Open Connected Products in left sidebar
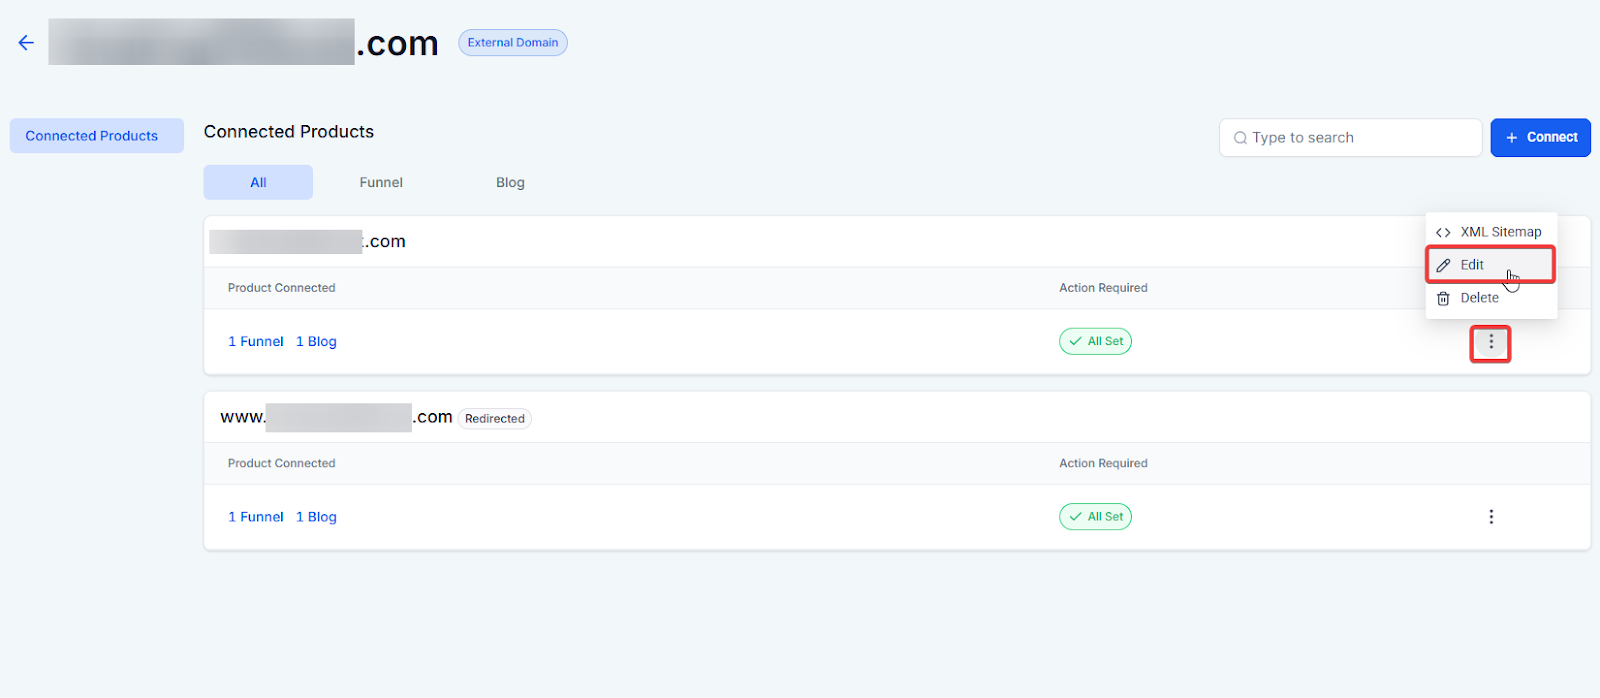 (x=92, y=136)
